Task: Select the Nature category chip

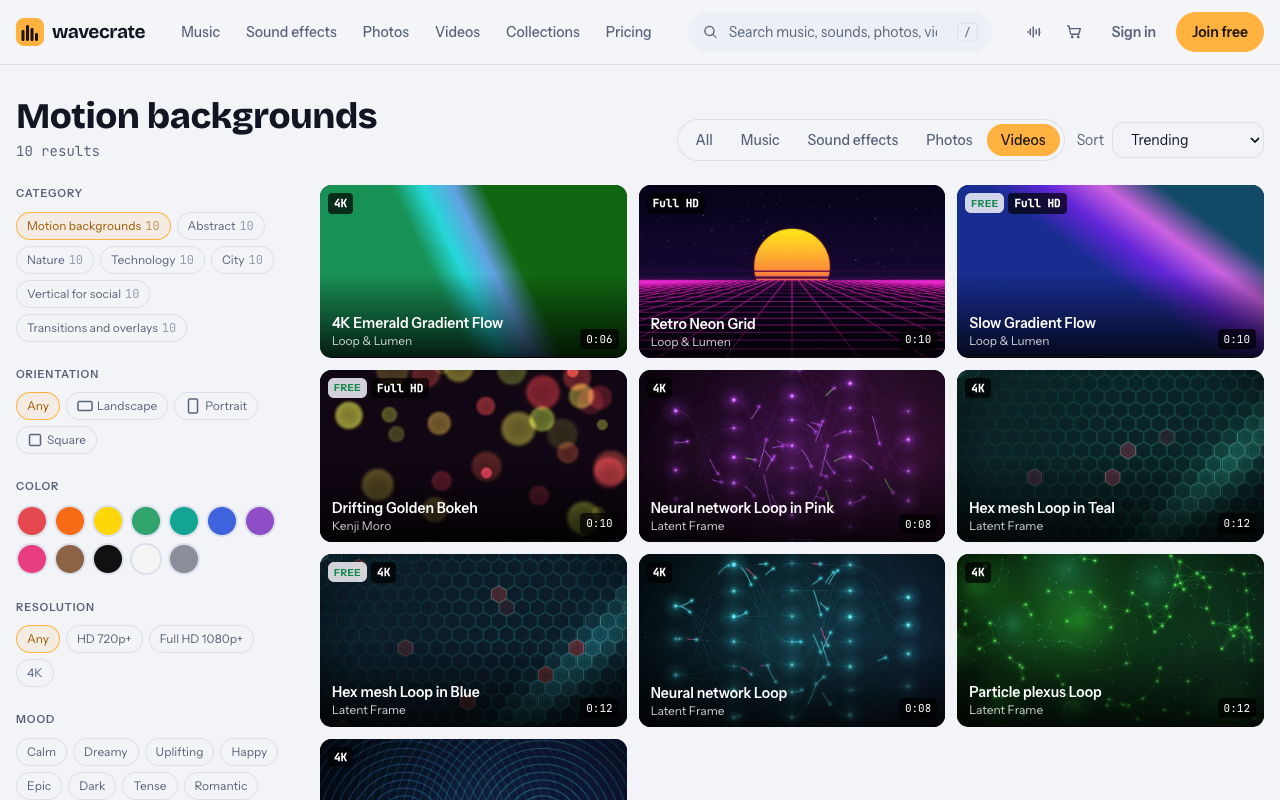Action: pyautogui.click(x=55, y=260)
